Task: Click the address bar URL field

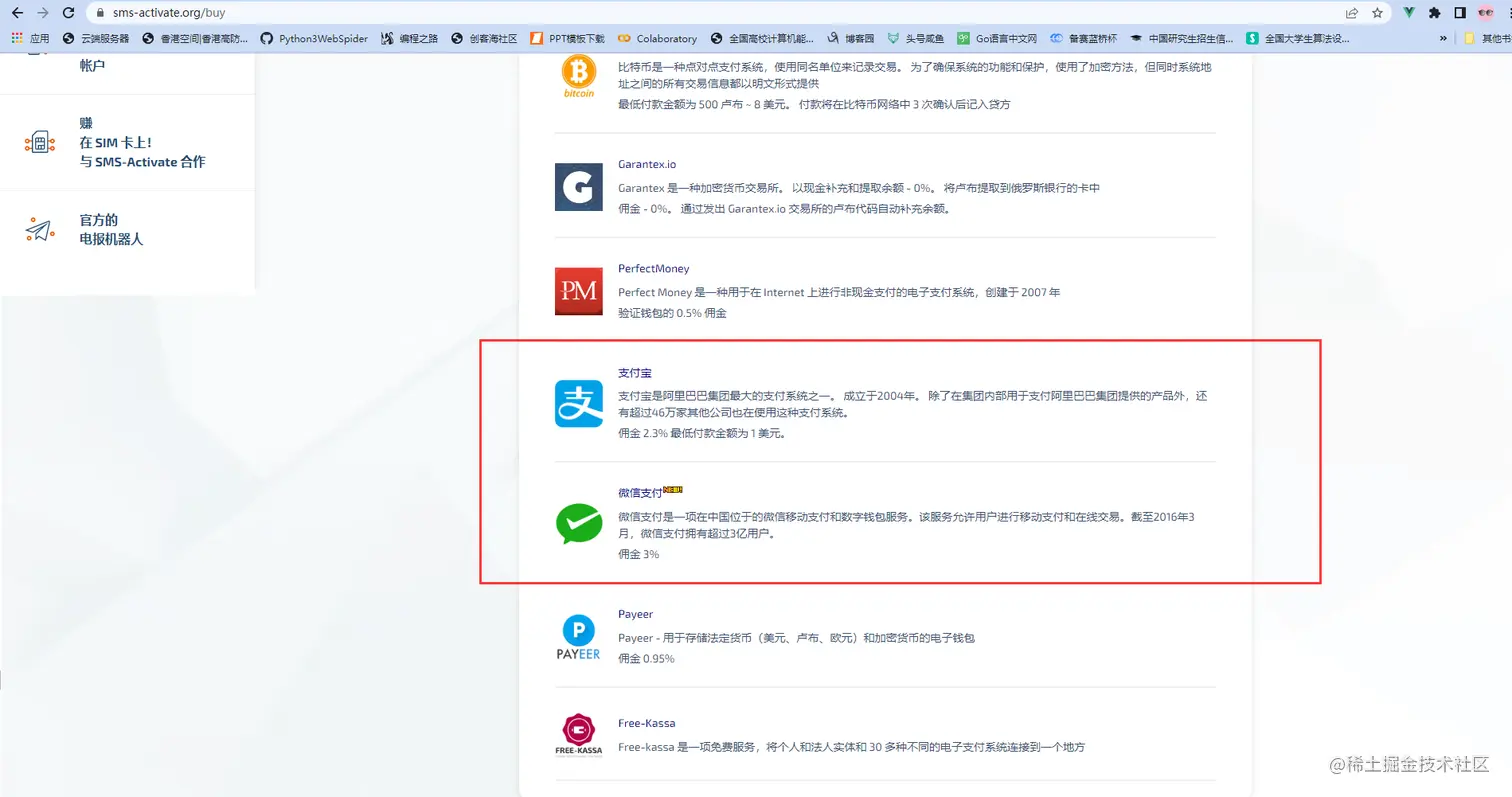Action: (x=200, y=13)
